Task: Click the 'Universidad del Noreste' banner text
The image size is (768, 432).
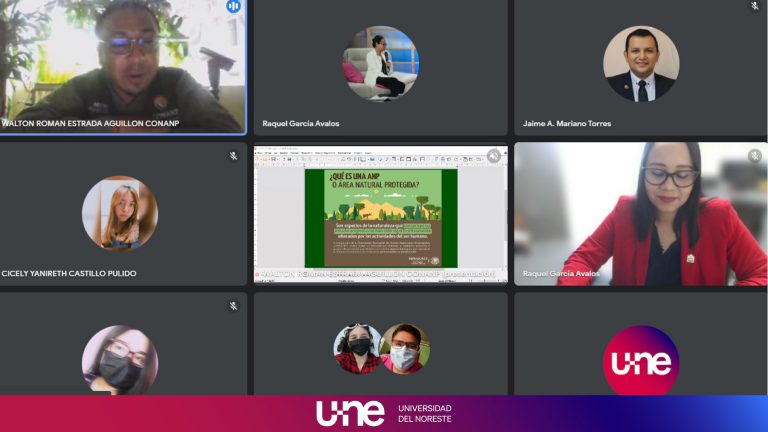Action: 424,413
